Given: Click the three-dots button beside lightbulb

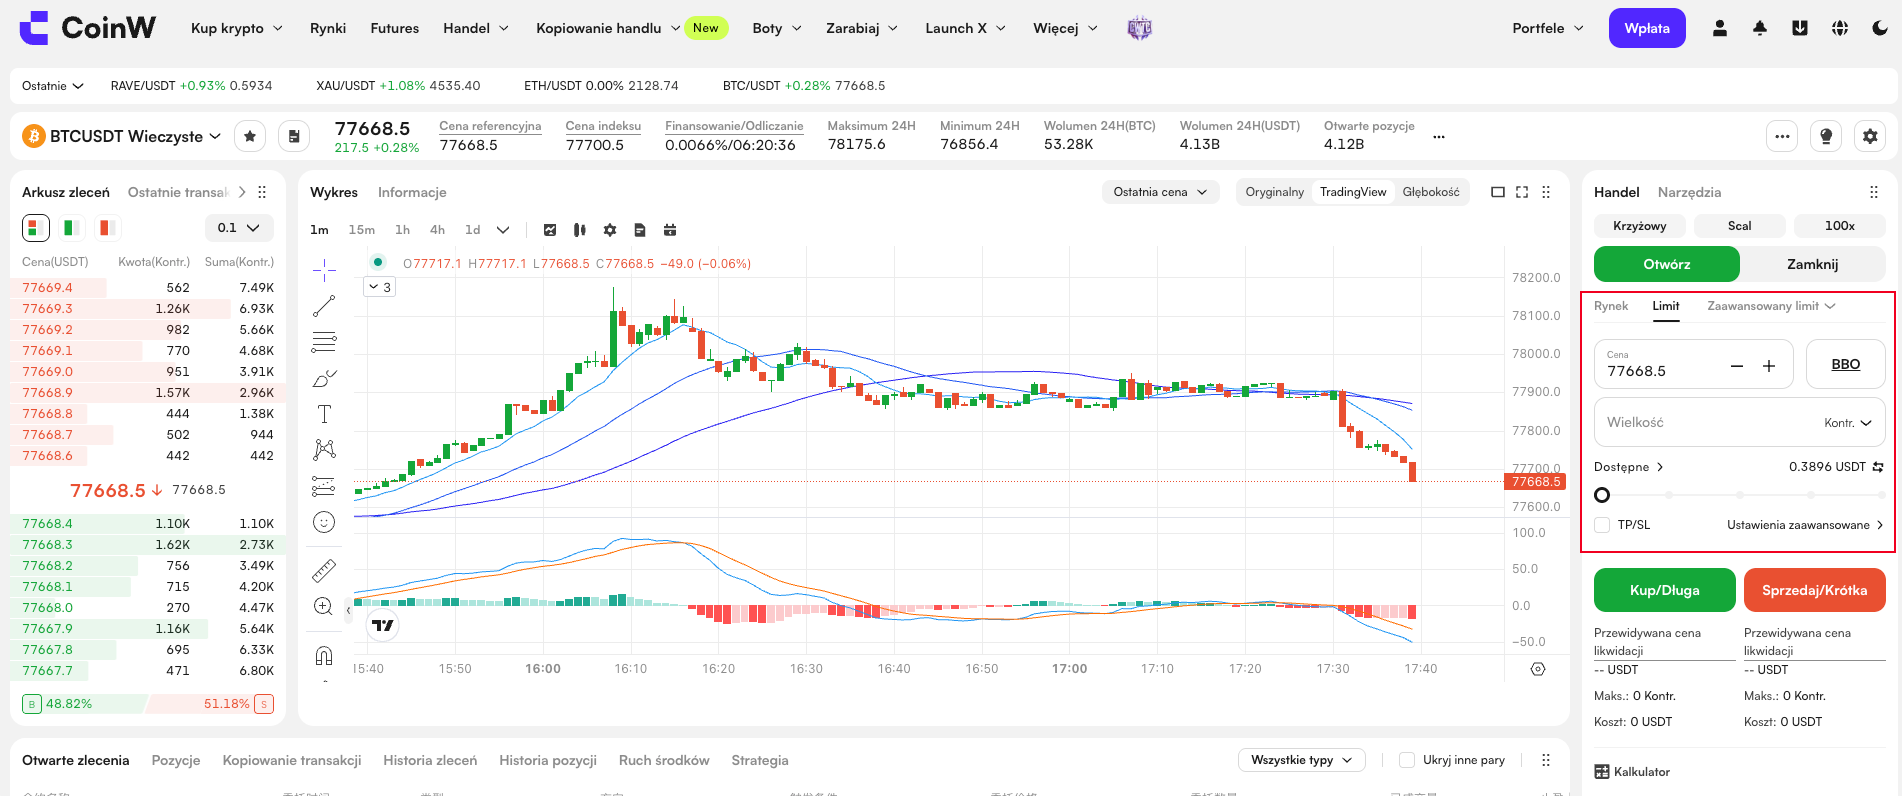Looking at the screenshot, I should tap(1782, 136).
